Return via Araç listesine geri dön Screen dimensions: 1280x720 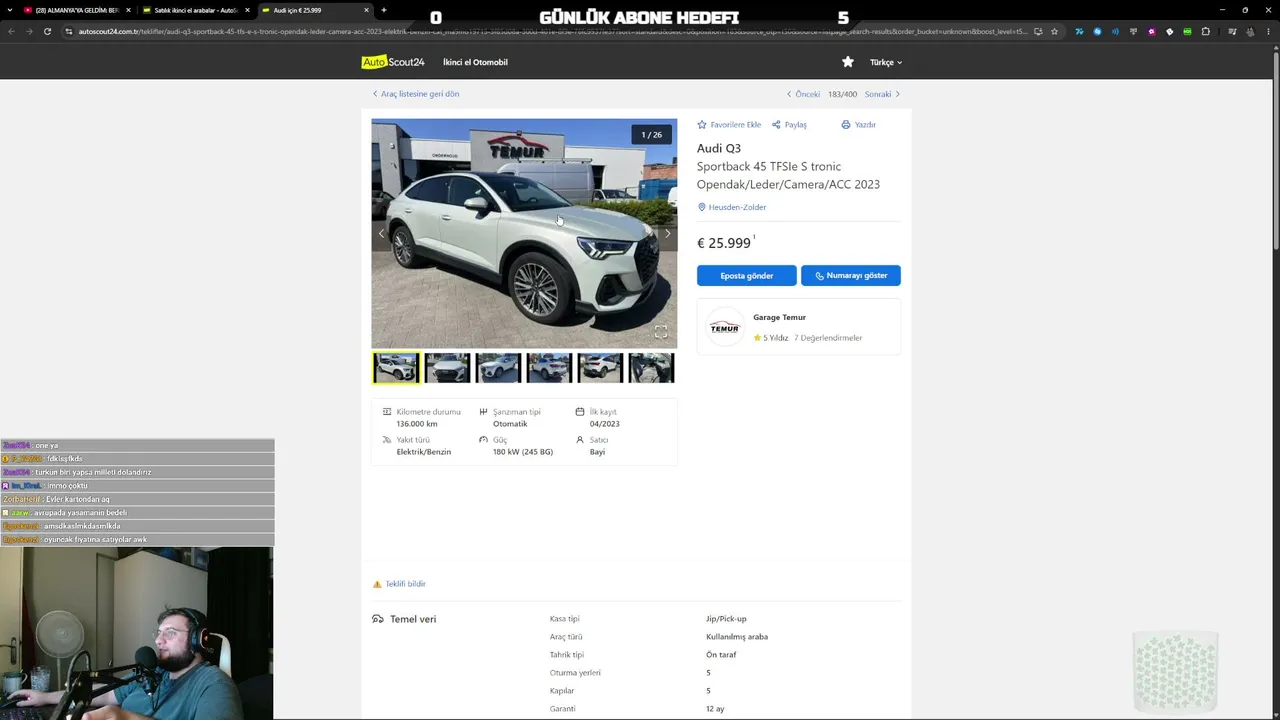tap(416, 94)
